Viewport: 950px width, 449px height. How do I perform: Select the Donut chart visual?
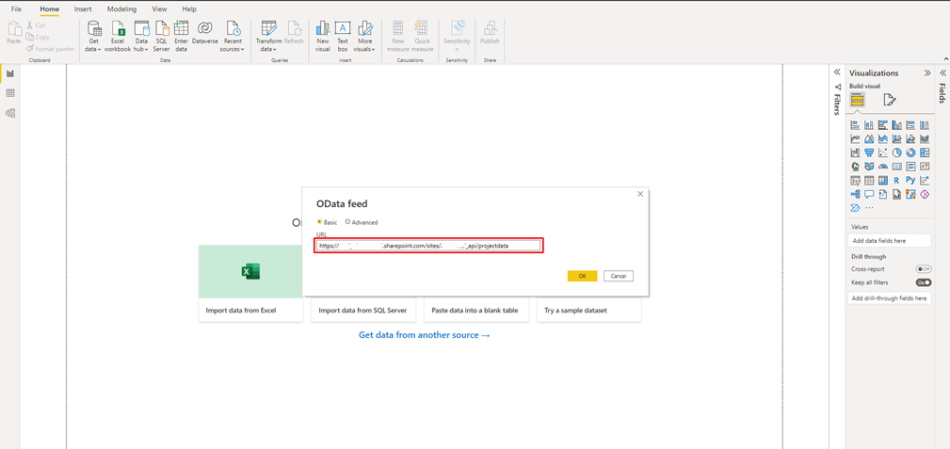point(911,152)
